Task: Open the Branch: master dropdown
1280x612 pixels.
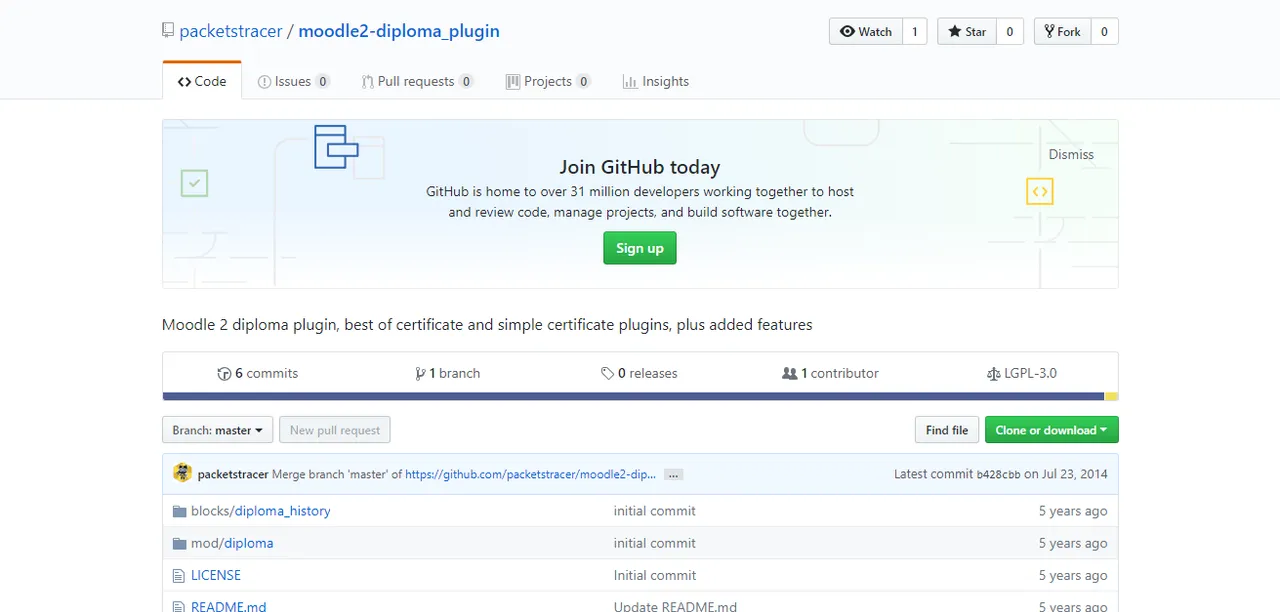Action: (218, 430)
